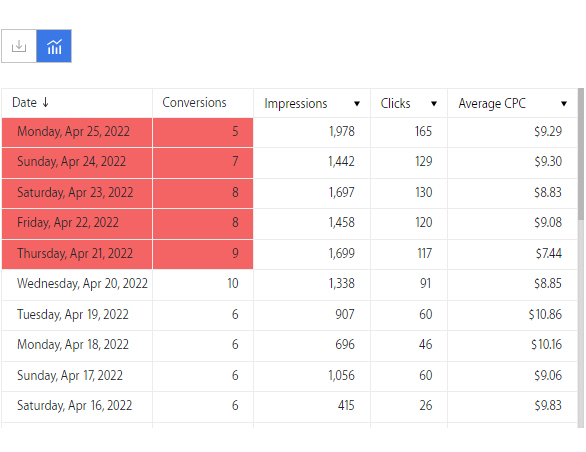This screenshot has height=452, width=586.
Task: Click the $10.86 Average CPC value
Action: 545,314
